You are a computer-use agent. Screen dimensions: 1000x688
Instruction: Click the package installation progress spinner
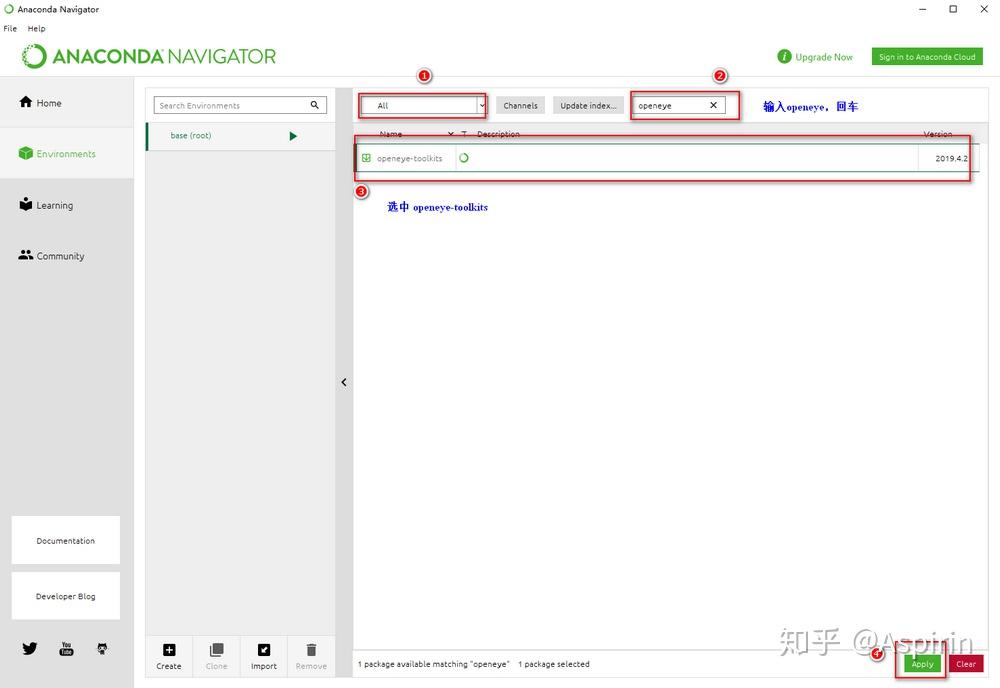[463, 157]
